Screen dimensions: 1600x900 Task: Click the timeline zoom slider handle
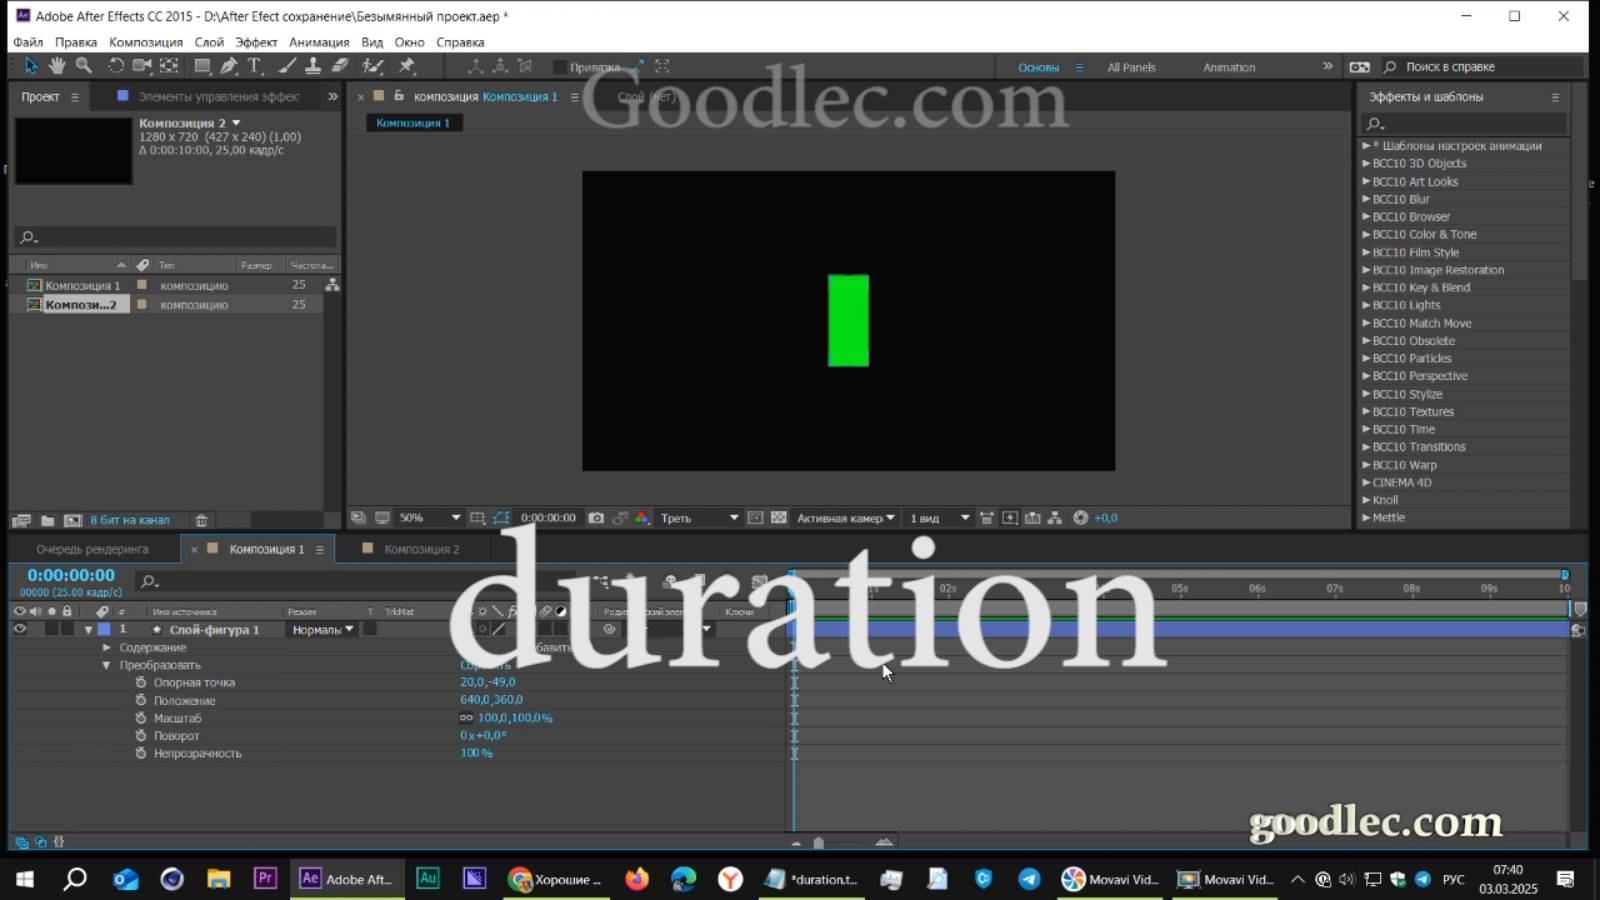pyautogui.click(x=818, y=843)
